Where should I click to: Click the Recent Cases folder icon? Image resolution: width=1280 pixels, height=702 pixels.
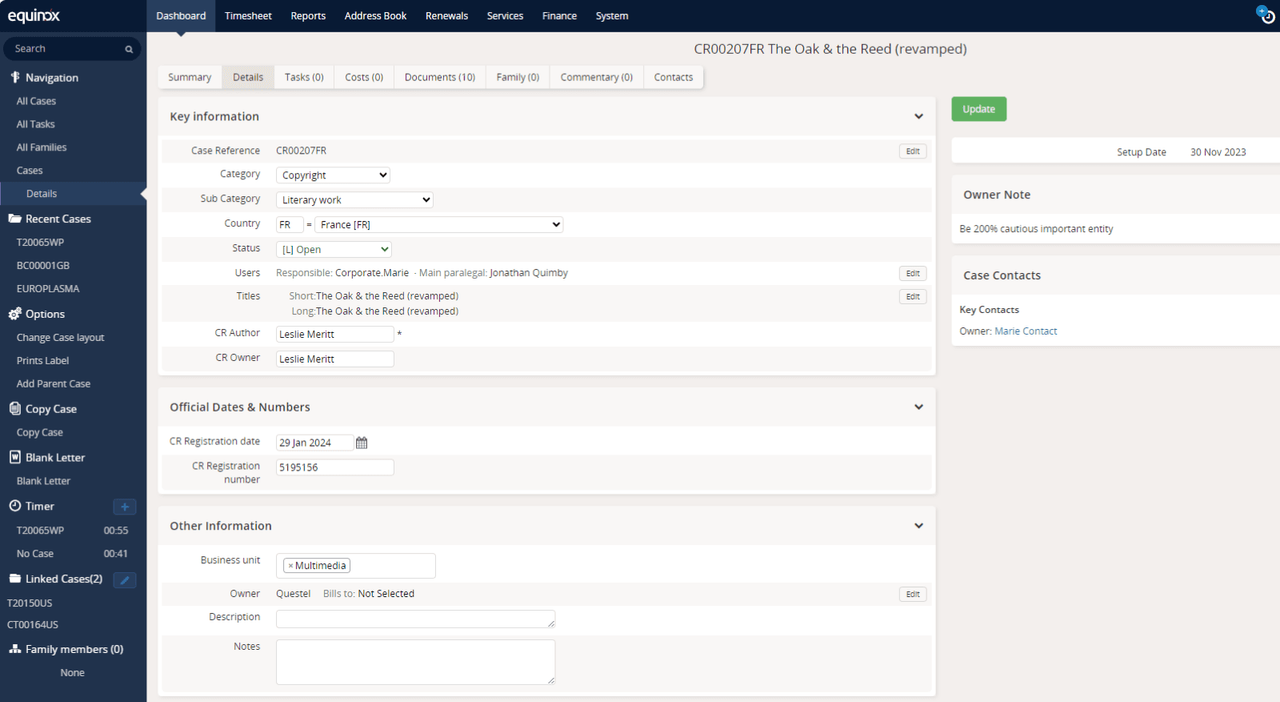click(13, 218)
